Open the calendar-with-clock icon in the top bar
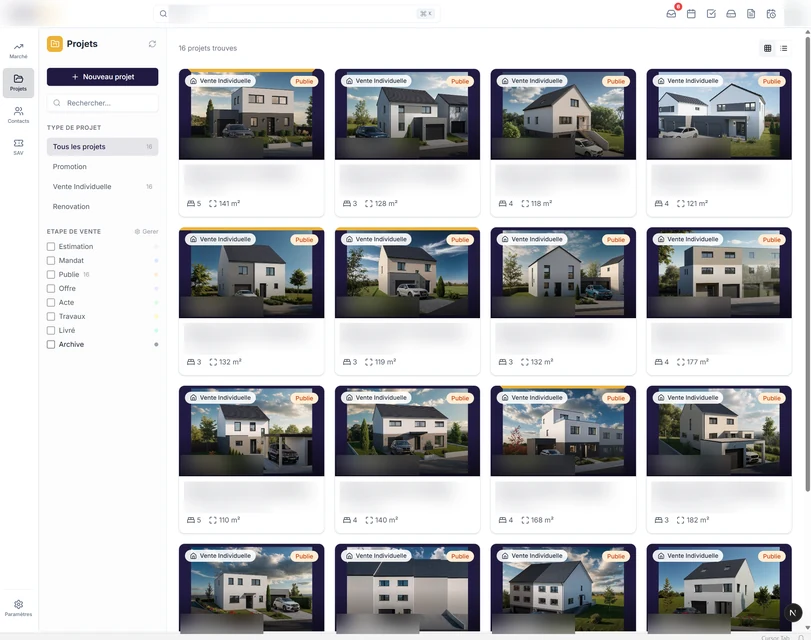Screen dimensions: 811x640 771,13
